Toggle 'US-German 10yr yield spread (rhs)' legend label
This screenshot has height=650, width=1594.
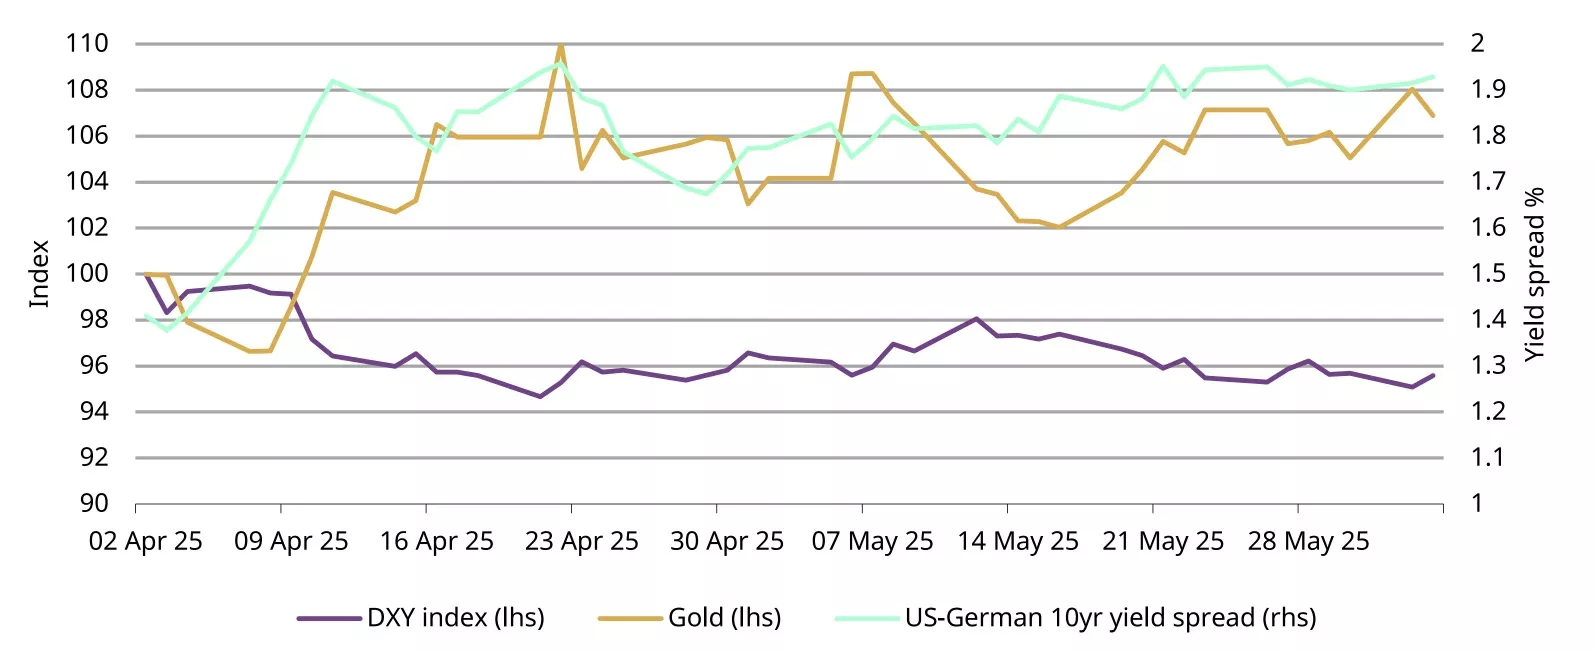click(1111, 618)
